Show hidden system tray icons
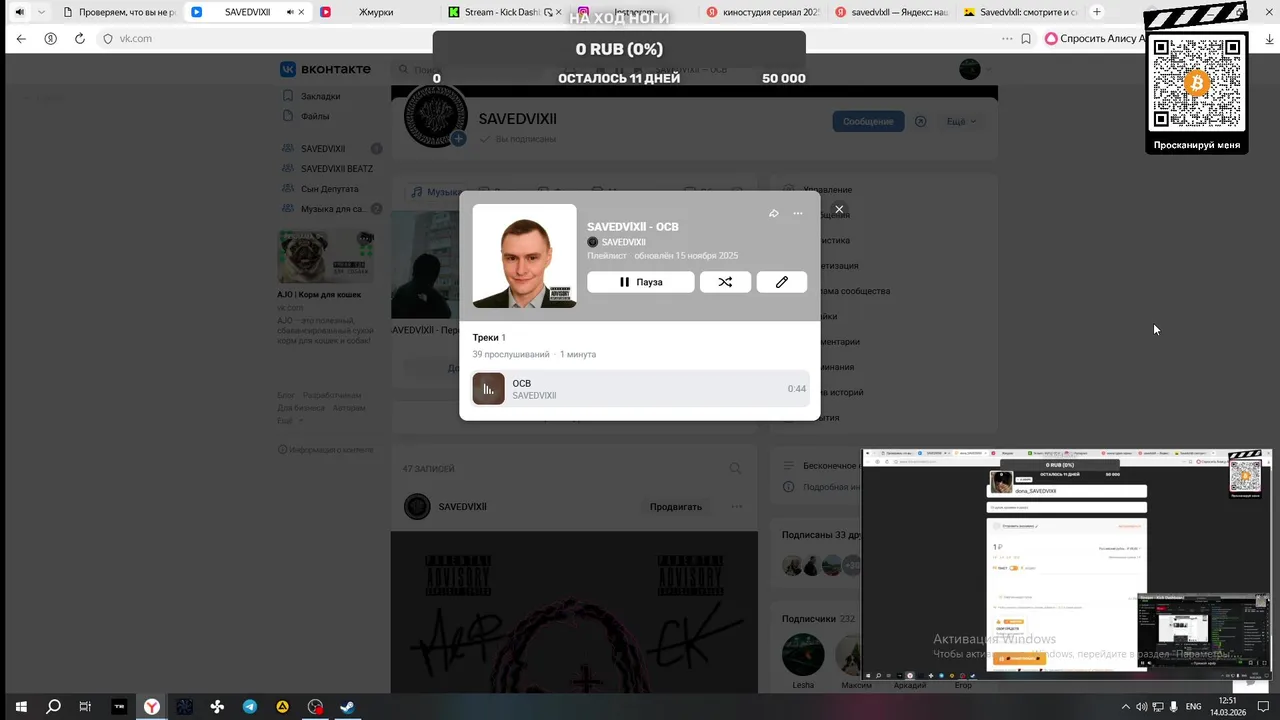Viewport: 1280px width, 720px height. coord(1126,706)
